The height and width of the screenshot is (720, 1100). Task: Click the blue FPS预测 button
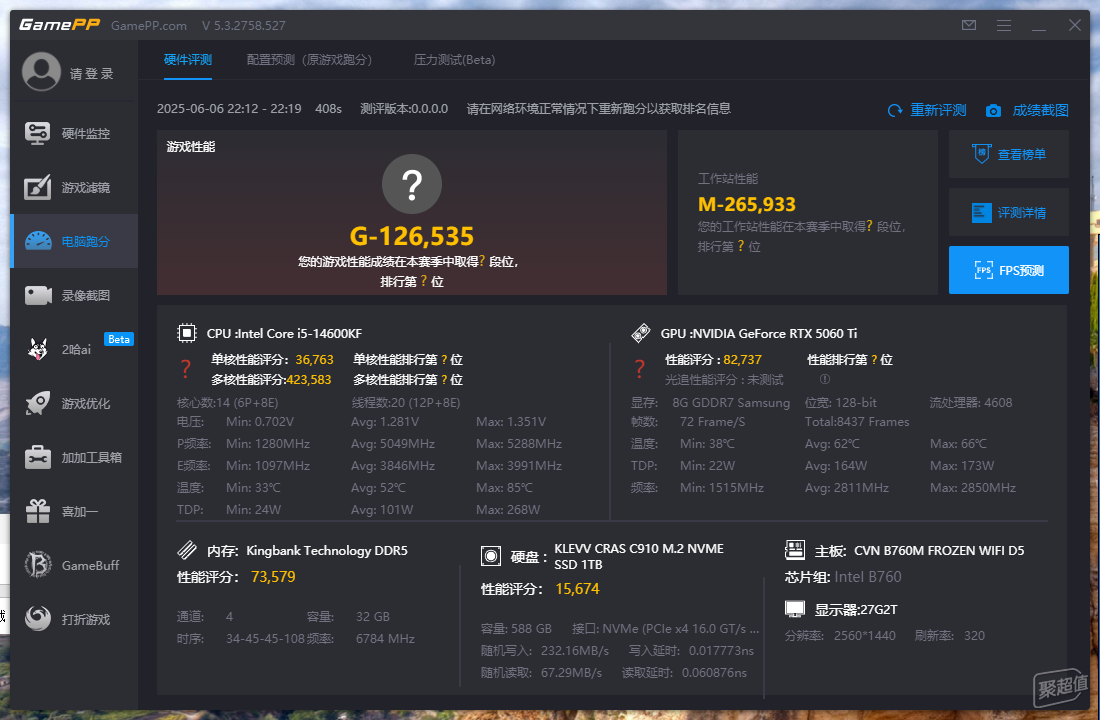(x=1009, y=270)
